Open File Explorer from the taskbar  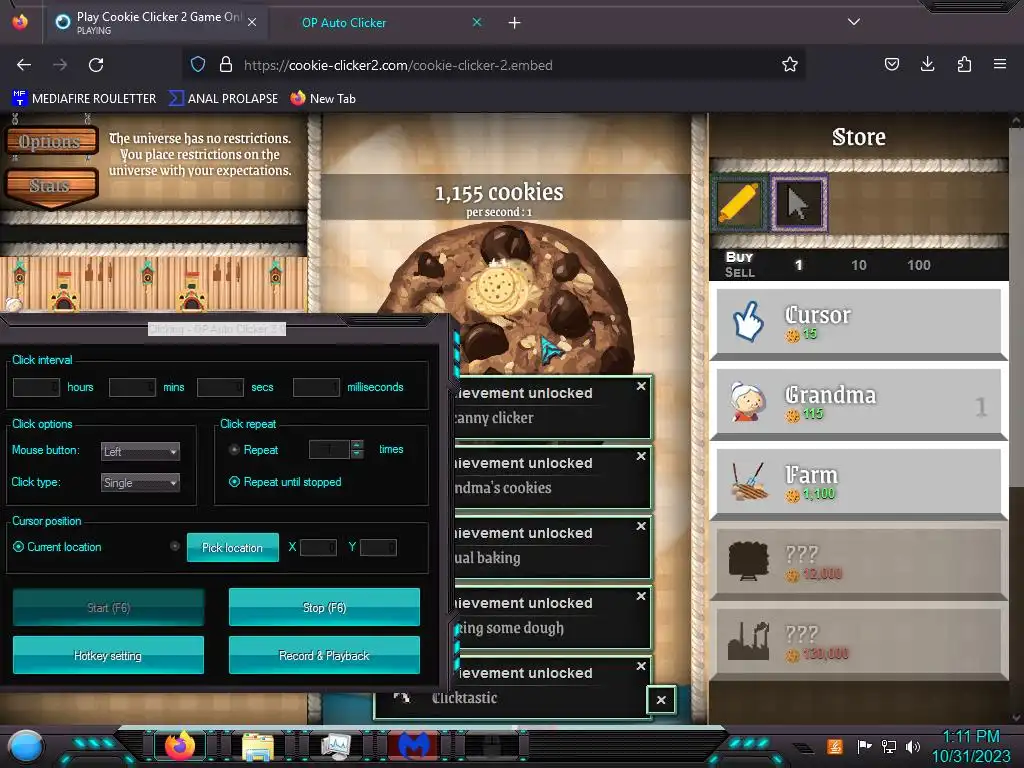click(257, 746)
